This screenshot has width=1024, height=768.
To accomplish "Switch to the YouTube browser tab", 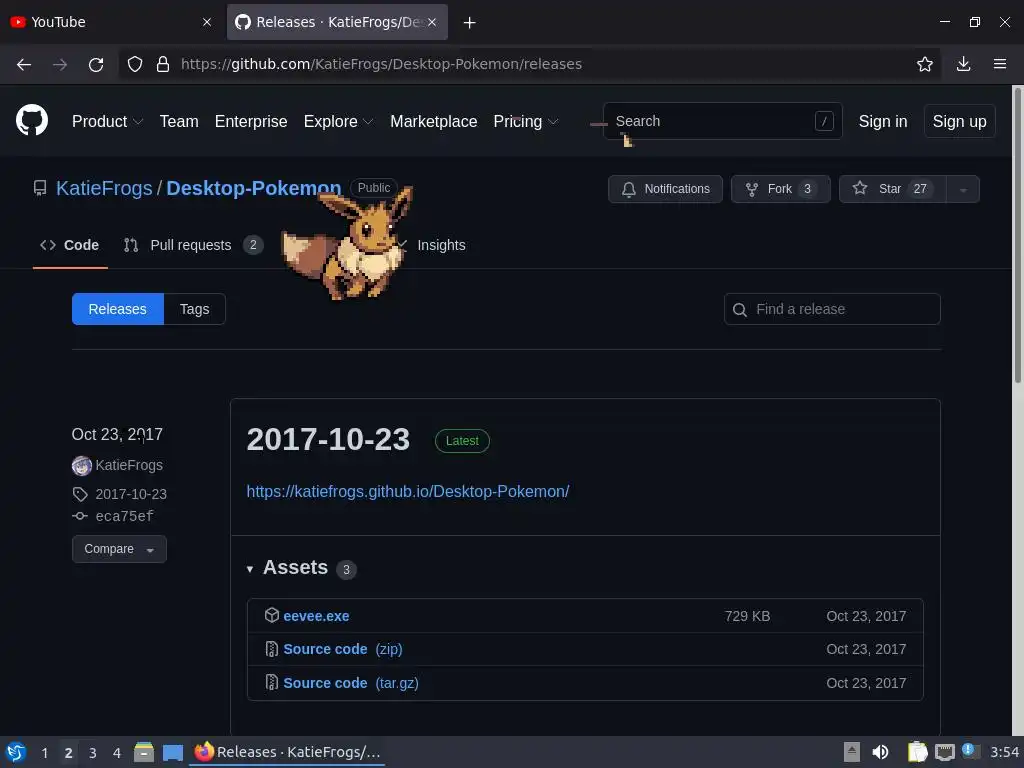I will coord(111,22).
